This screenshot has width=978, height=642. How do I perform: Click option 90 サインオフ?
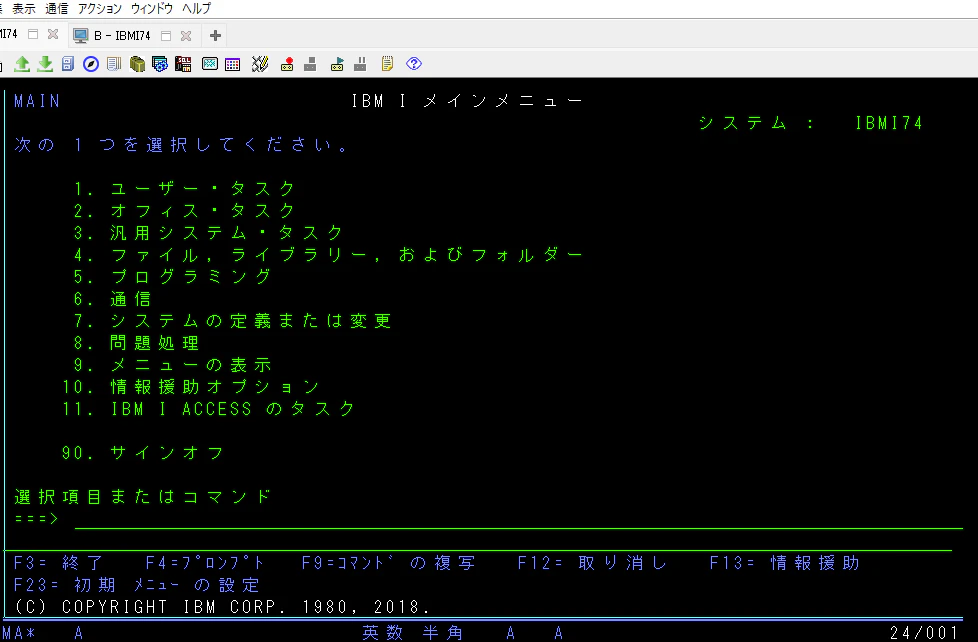(x=143, y=452)
